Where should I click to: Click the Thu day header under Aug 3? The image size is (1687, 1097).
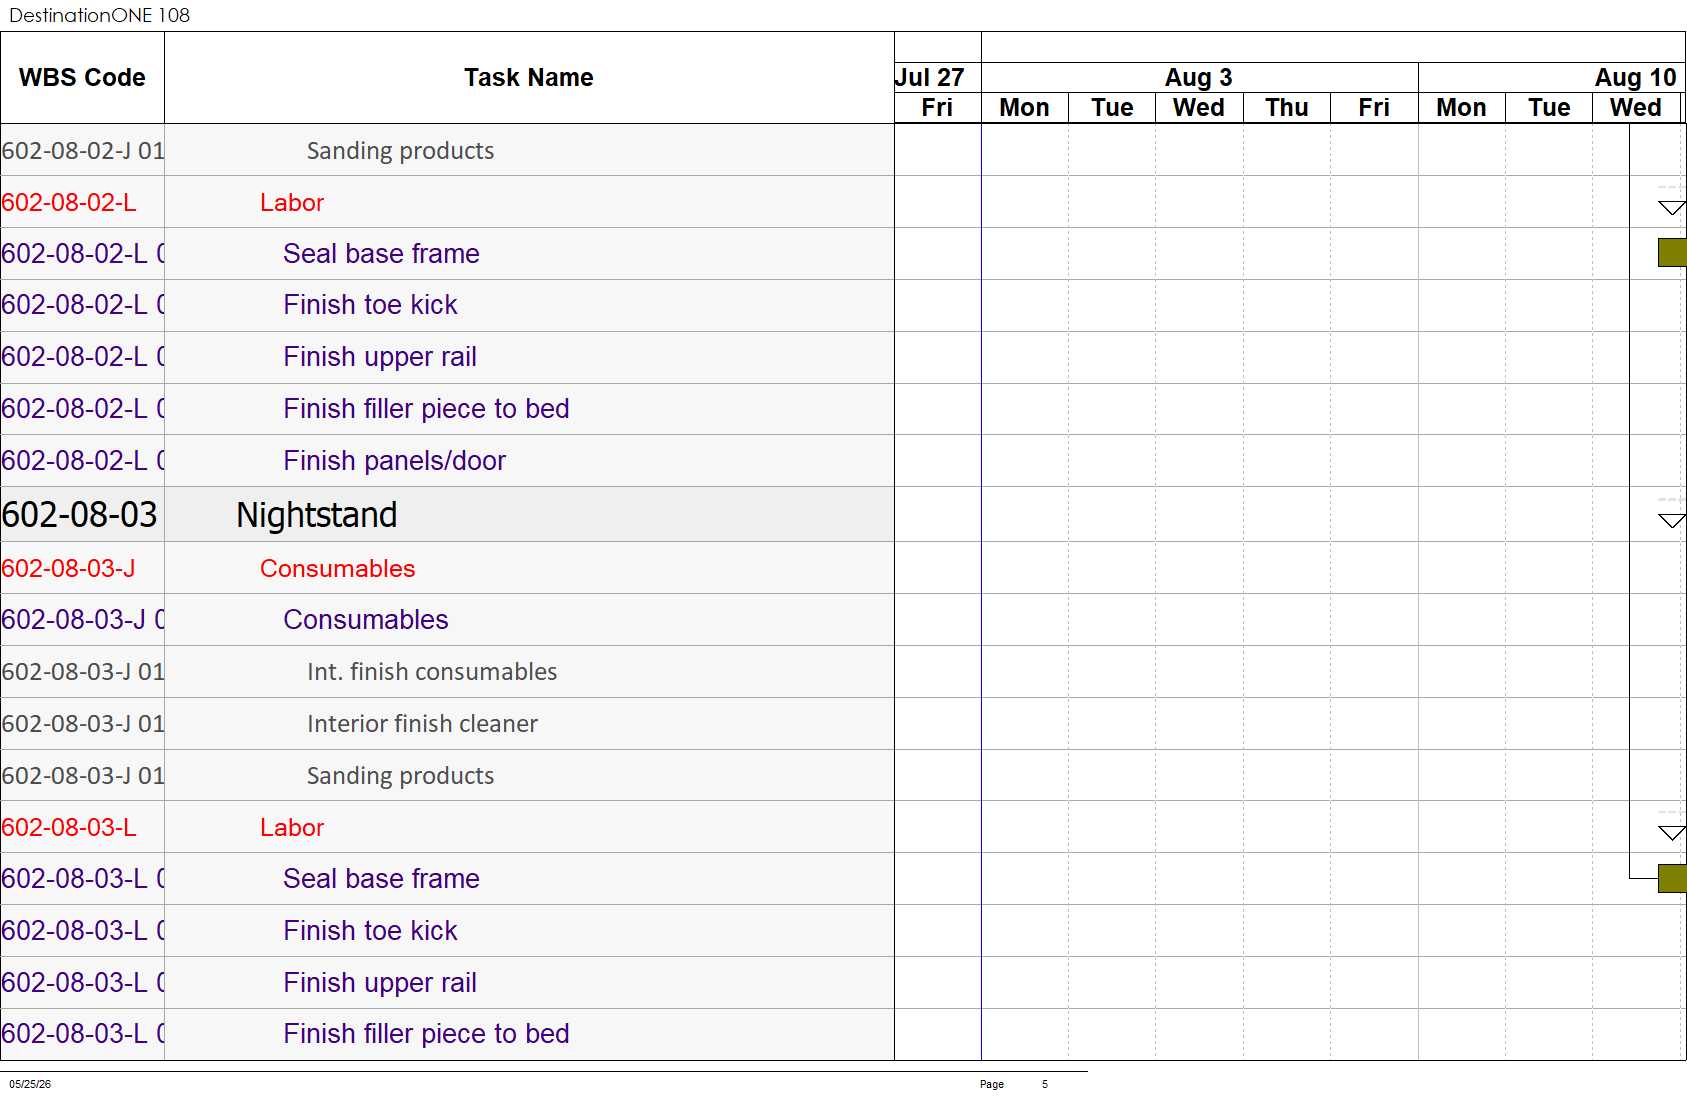pos(1287,108)
